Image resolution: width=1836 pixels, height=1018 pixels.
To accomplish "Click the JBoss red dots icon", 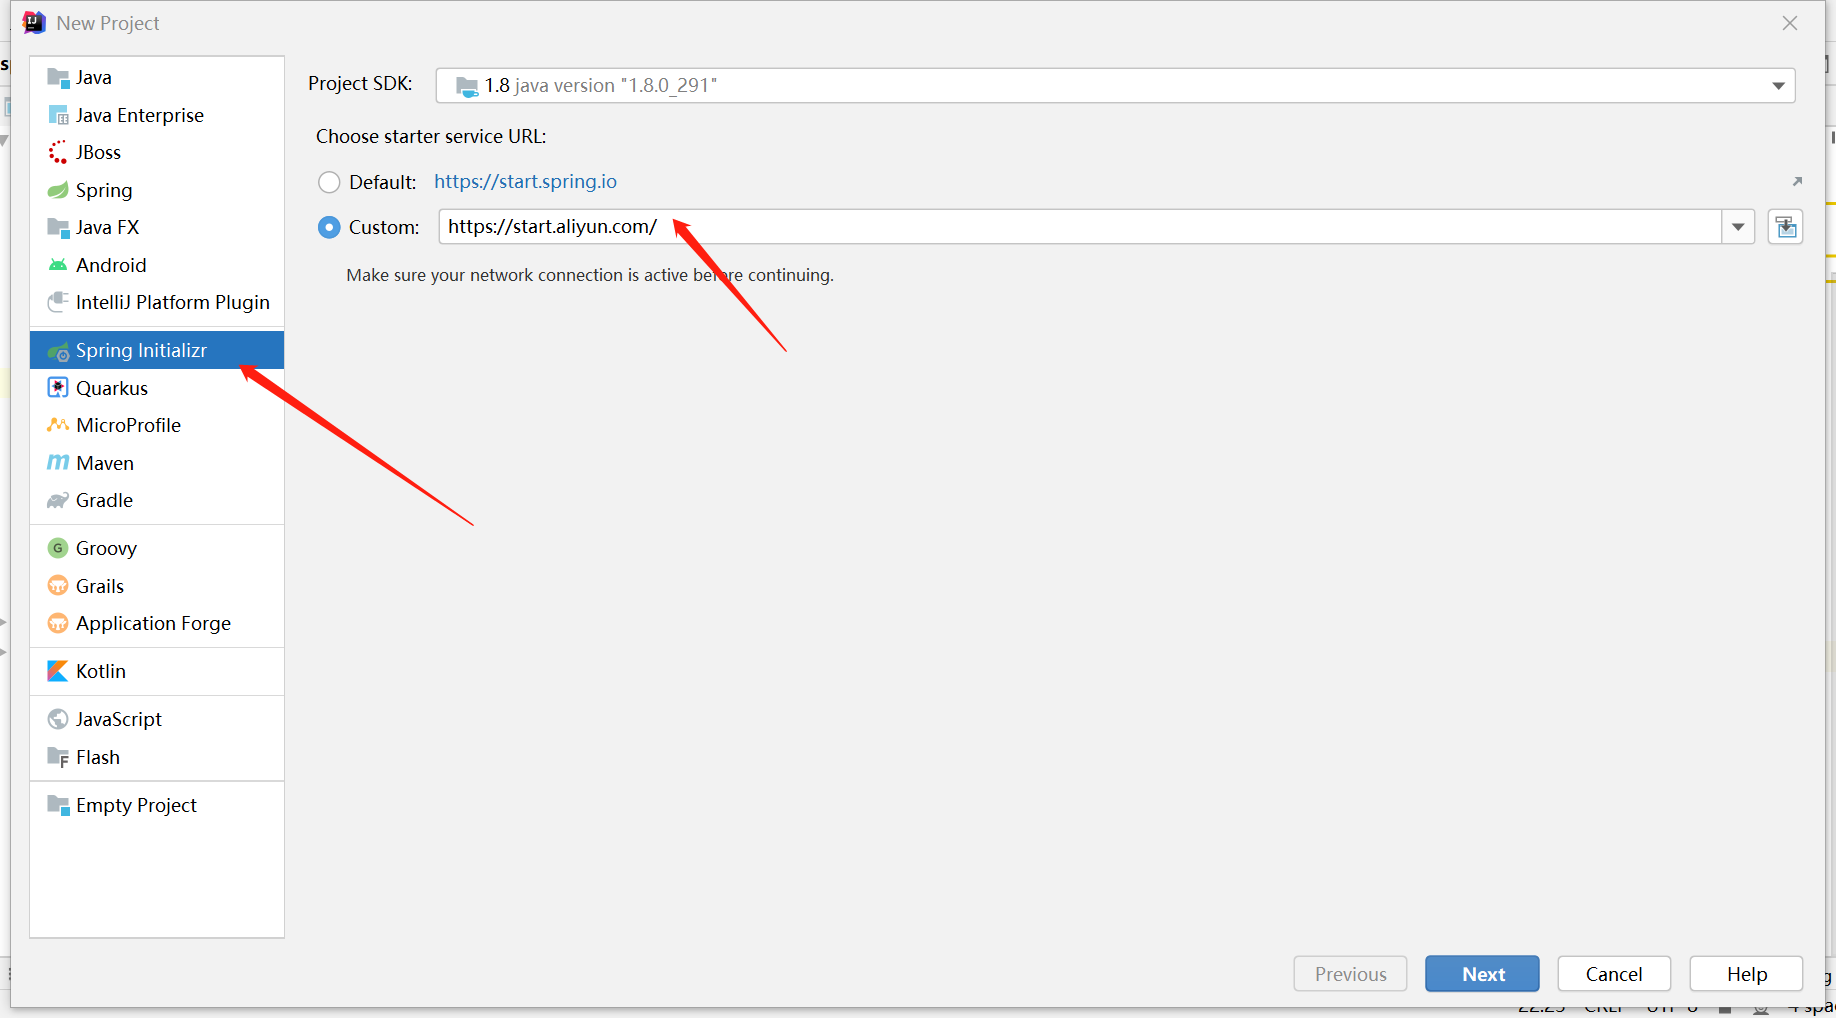I will (58, 153).
